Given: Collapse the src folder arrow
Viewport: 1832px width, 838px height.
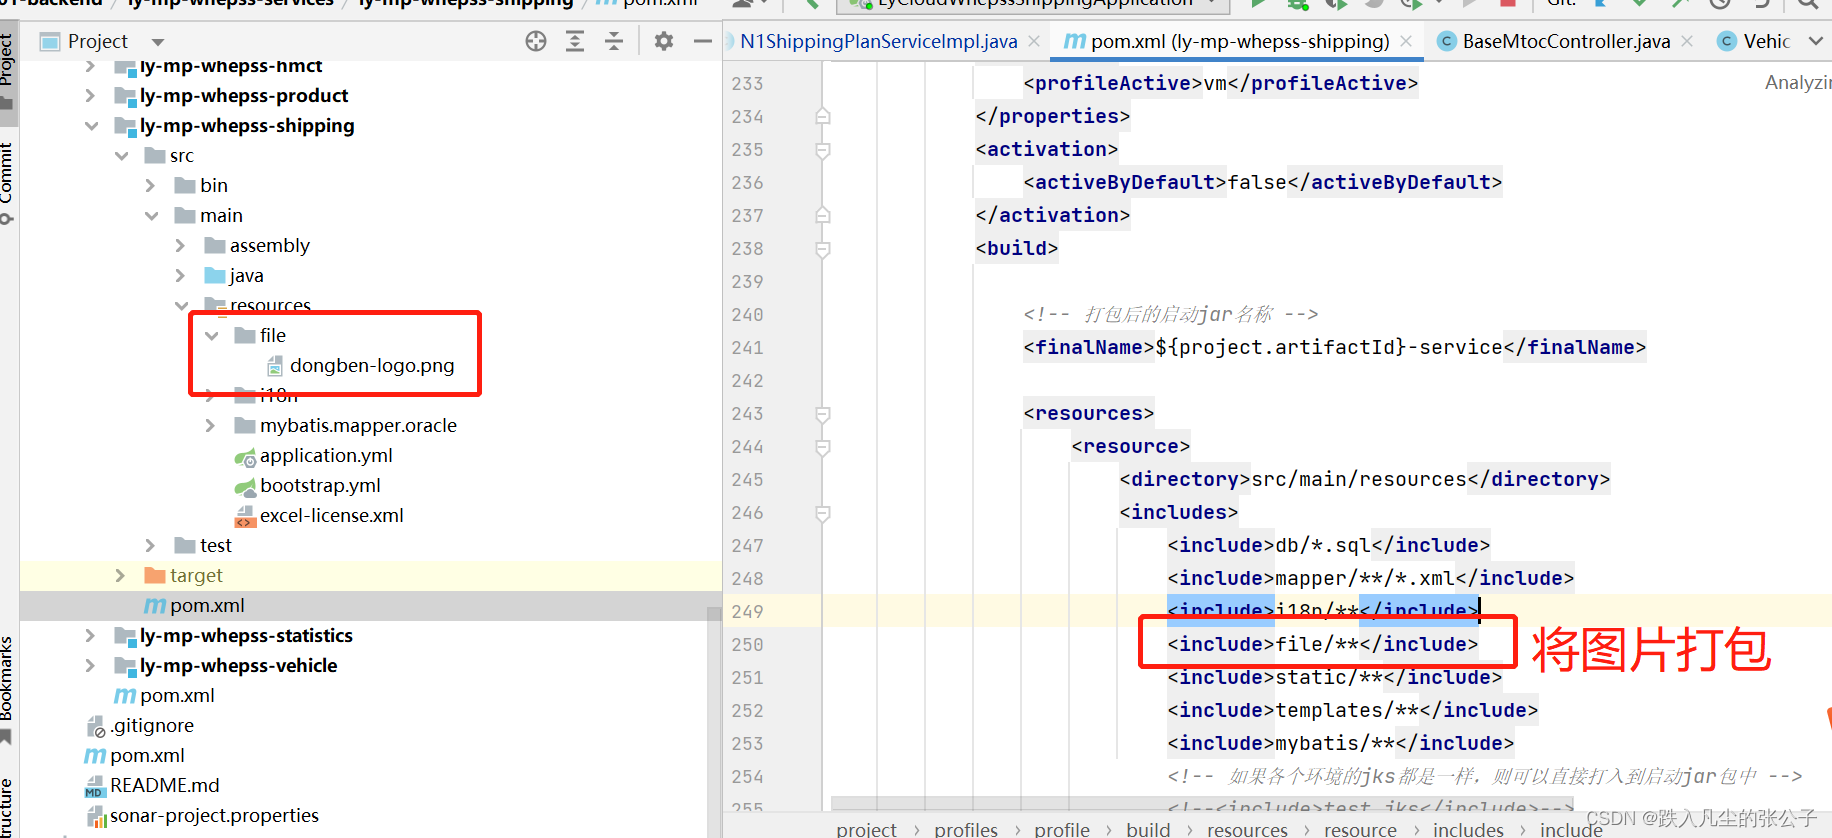Looking at the screenshot, I should [121, 155].
